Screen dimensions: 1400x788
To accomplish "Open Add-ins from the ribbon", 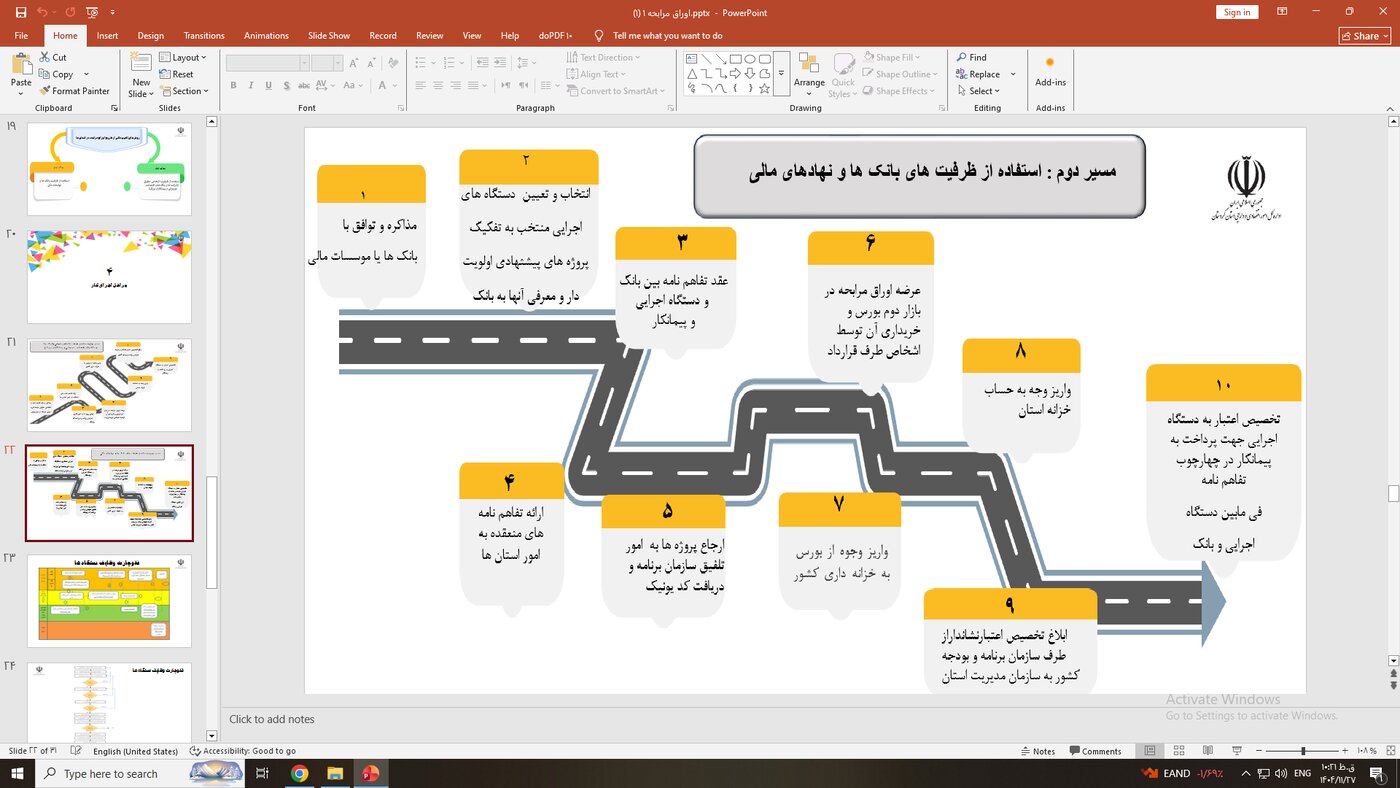I will coord(1050,72).
